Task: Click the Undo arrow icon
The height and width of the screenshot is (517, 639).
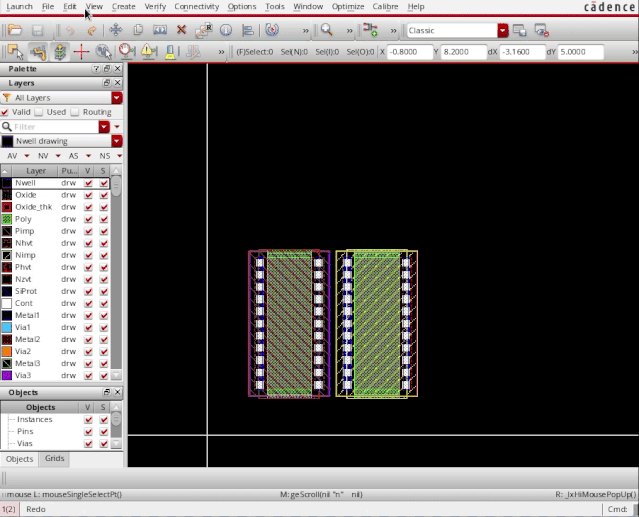Action: (70, 30)
